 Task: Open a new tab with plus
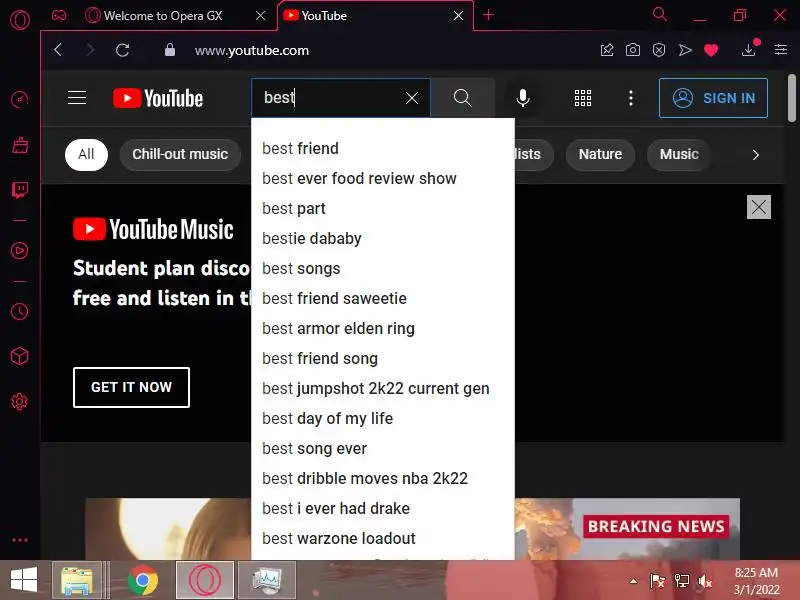coord(488,15)
